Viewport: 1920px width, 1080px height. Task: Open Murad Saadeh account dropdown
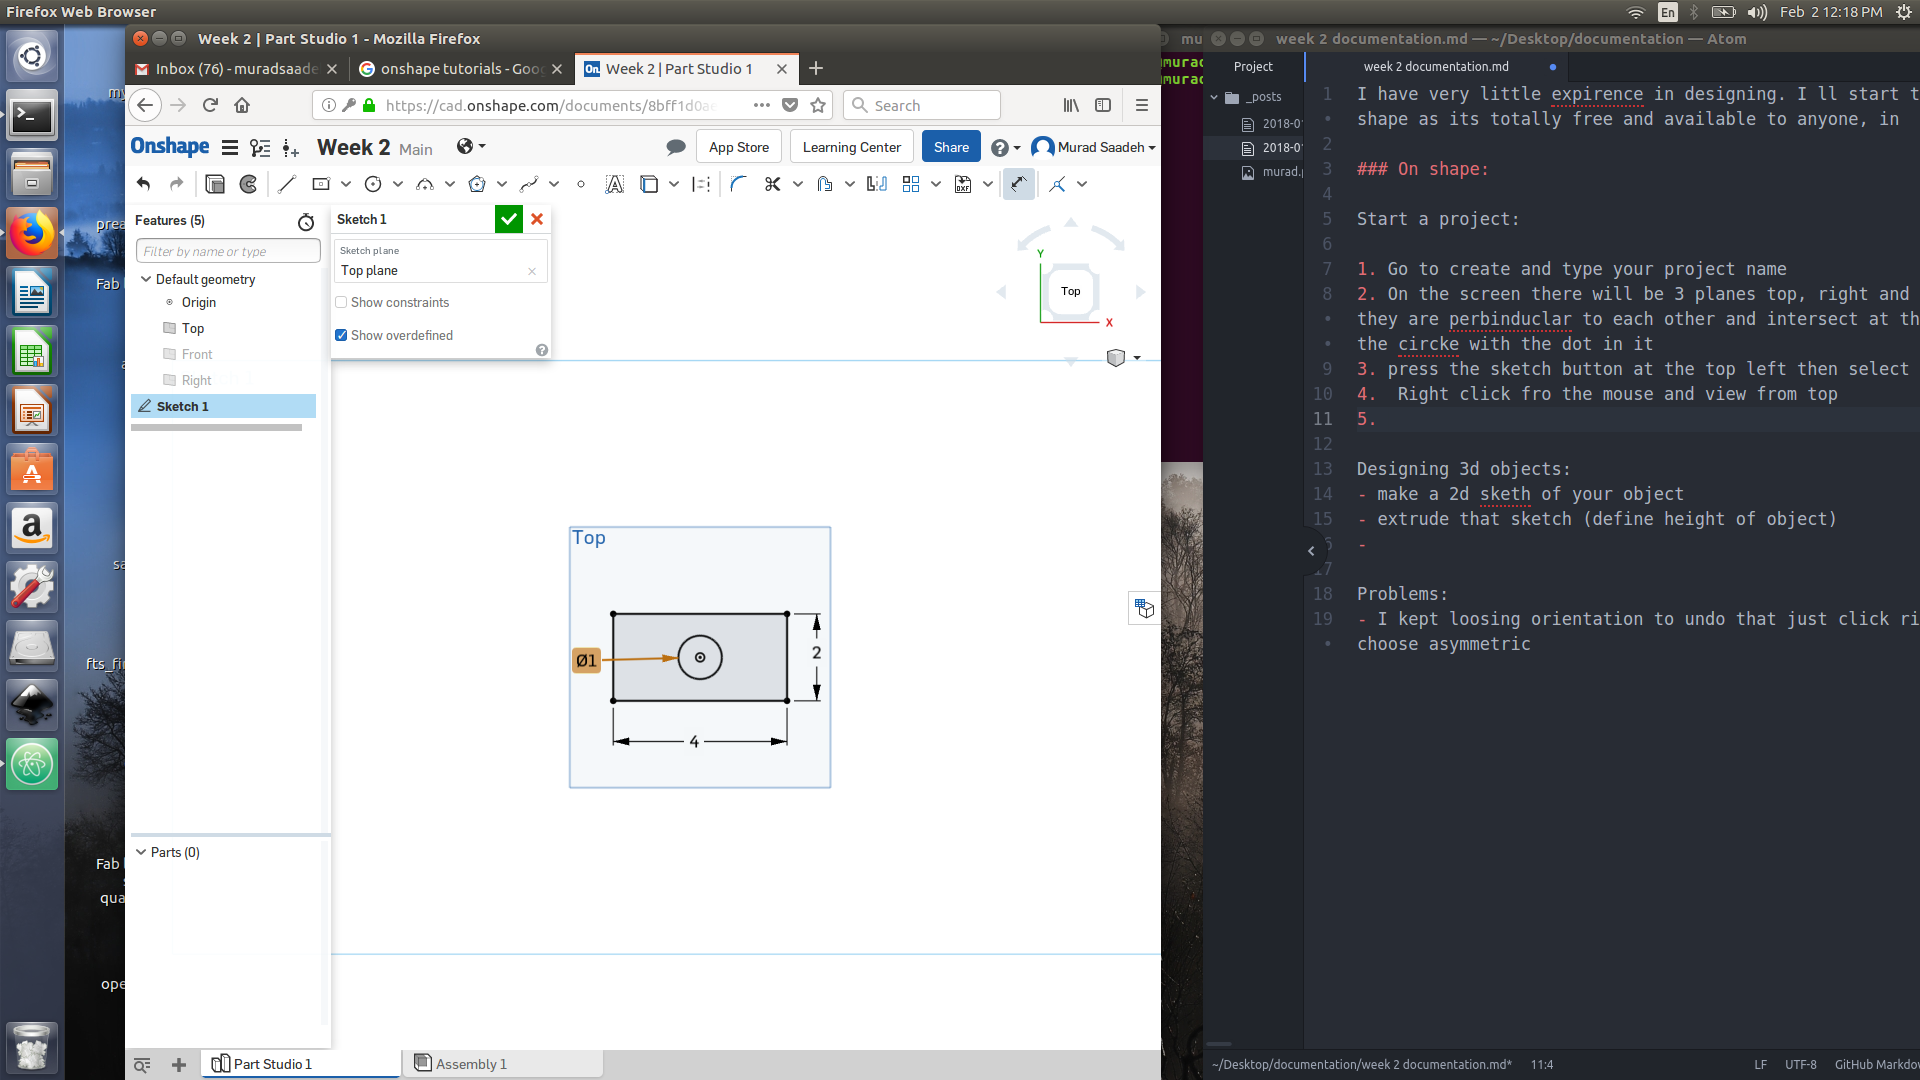(1094, 147)
